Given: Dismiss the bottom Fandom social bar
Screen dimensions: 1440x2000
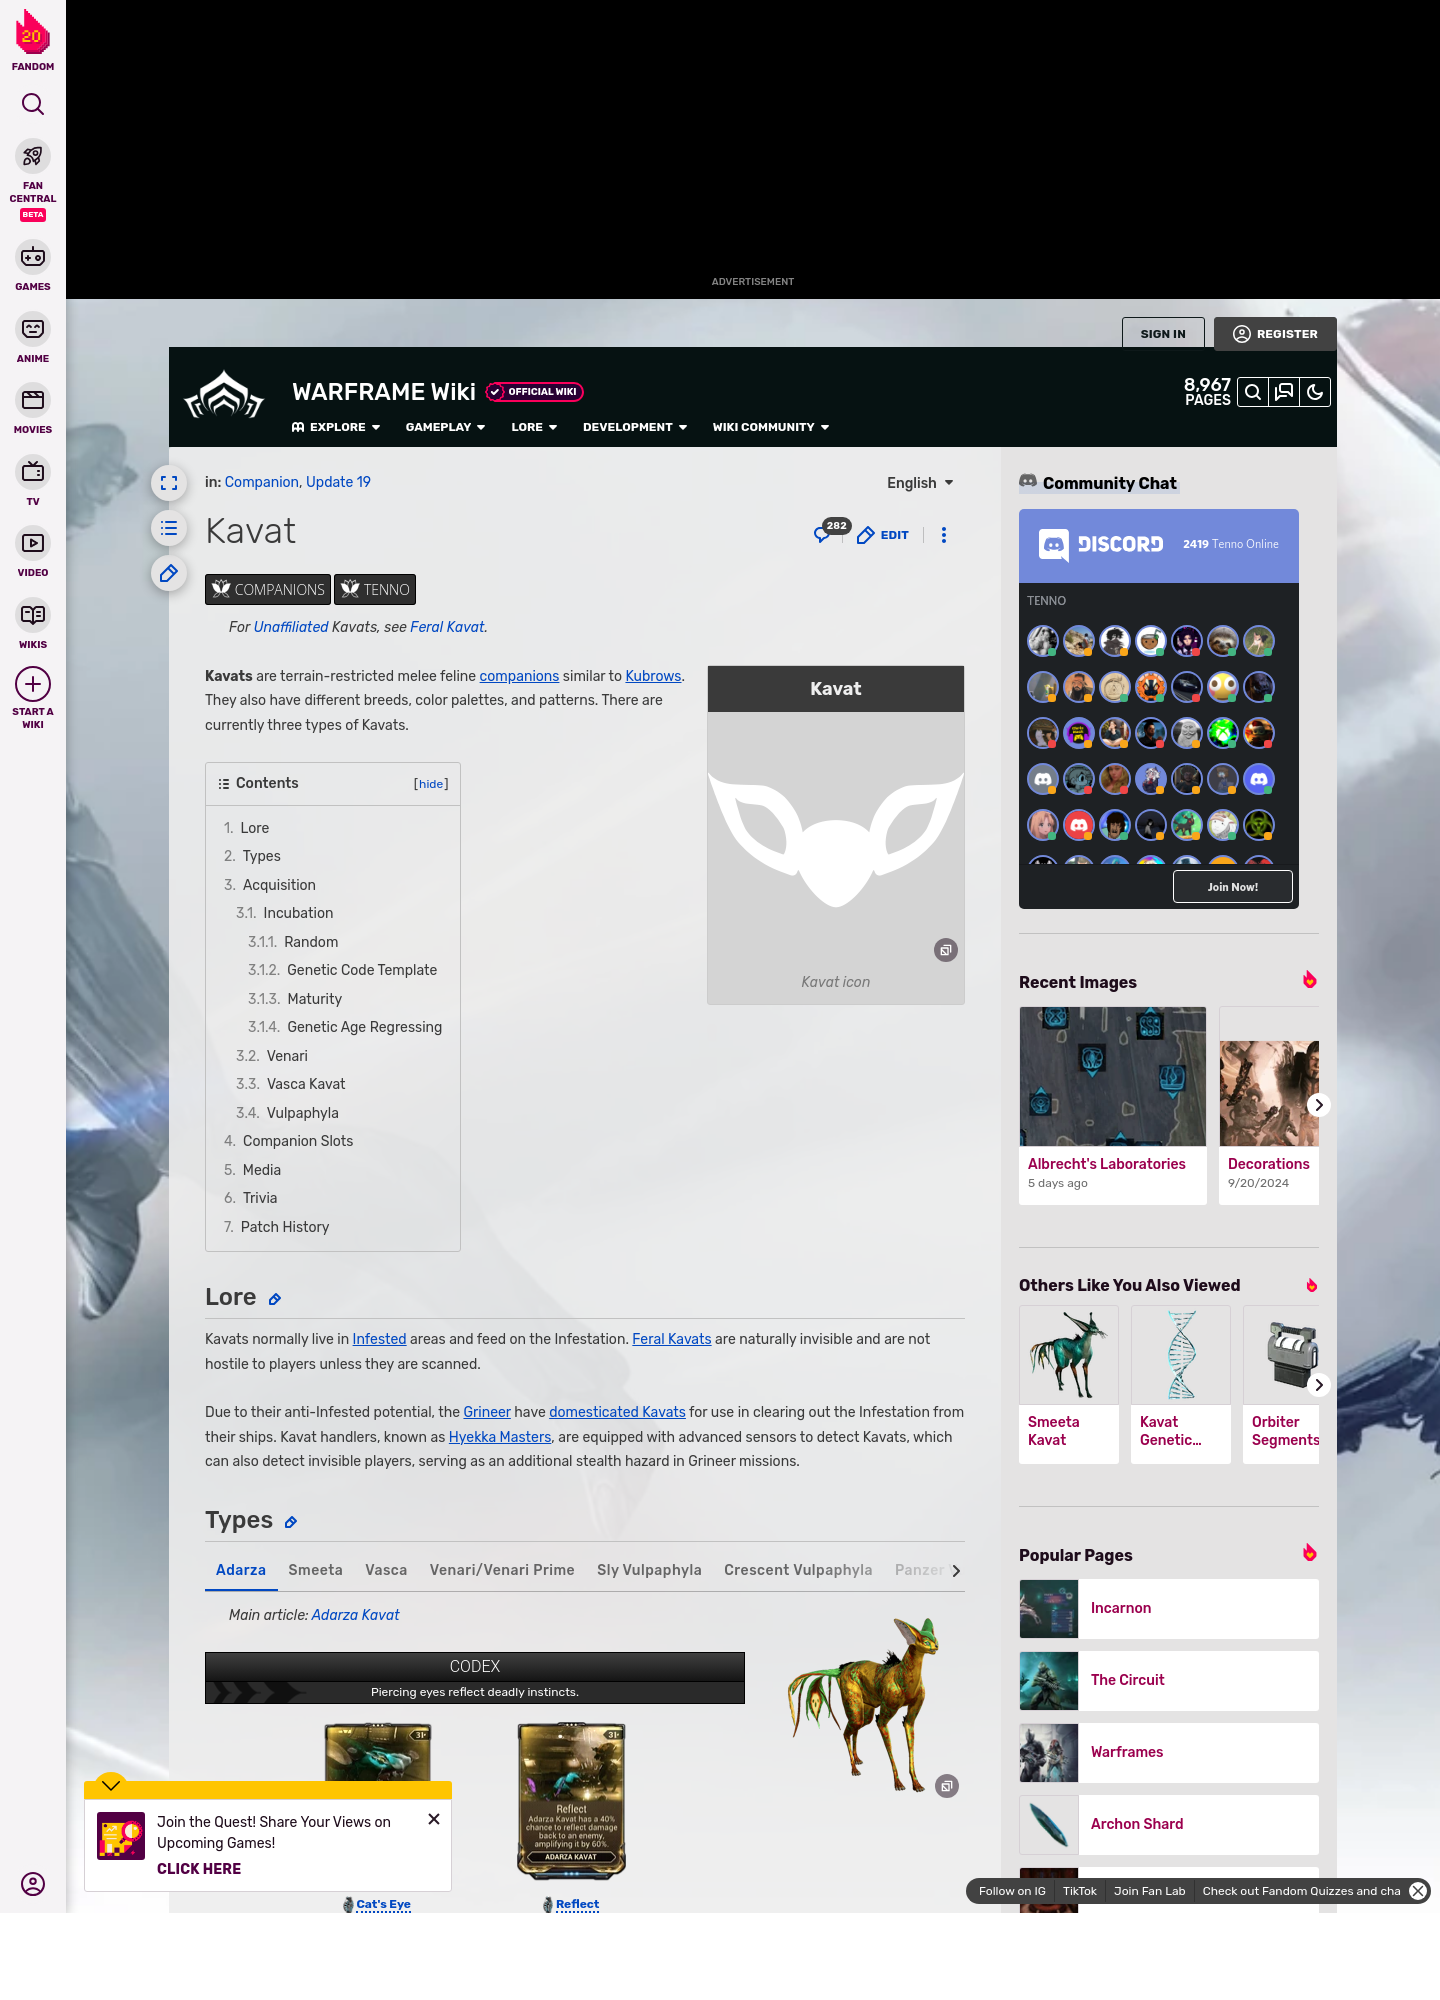Looking at the screenshot, I should [1418, 1891].
